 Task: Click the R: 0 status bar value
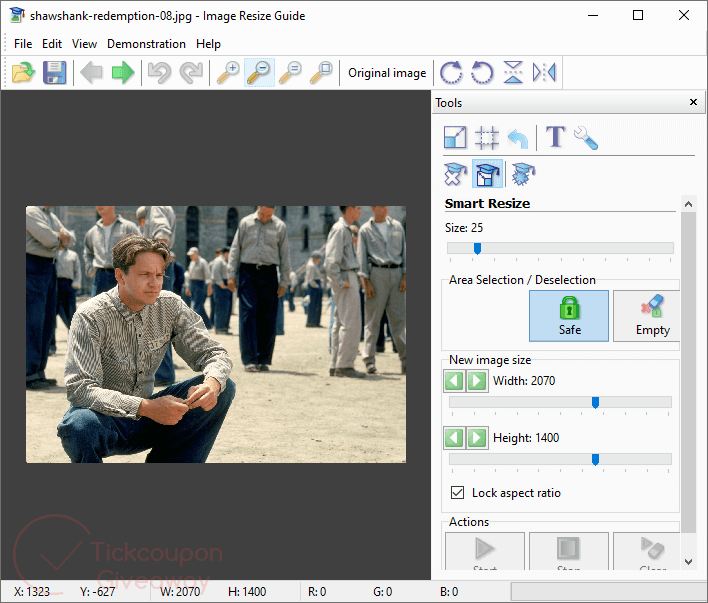pos(317,592)
